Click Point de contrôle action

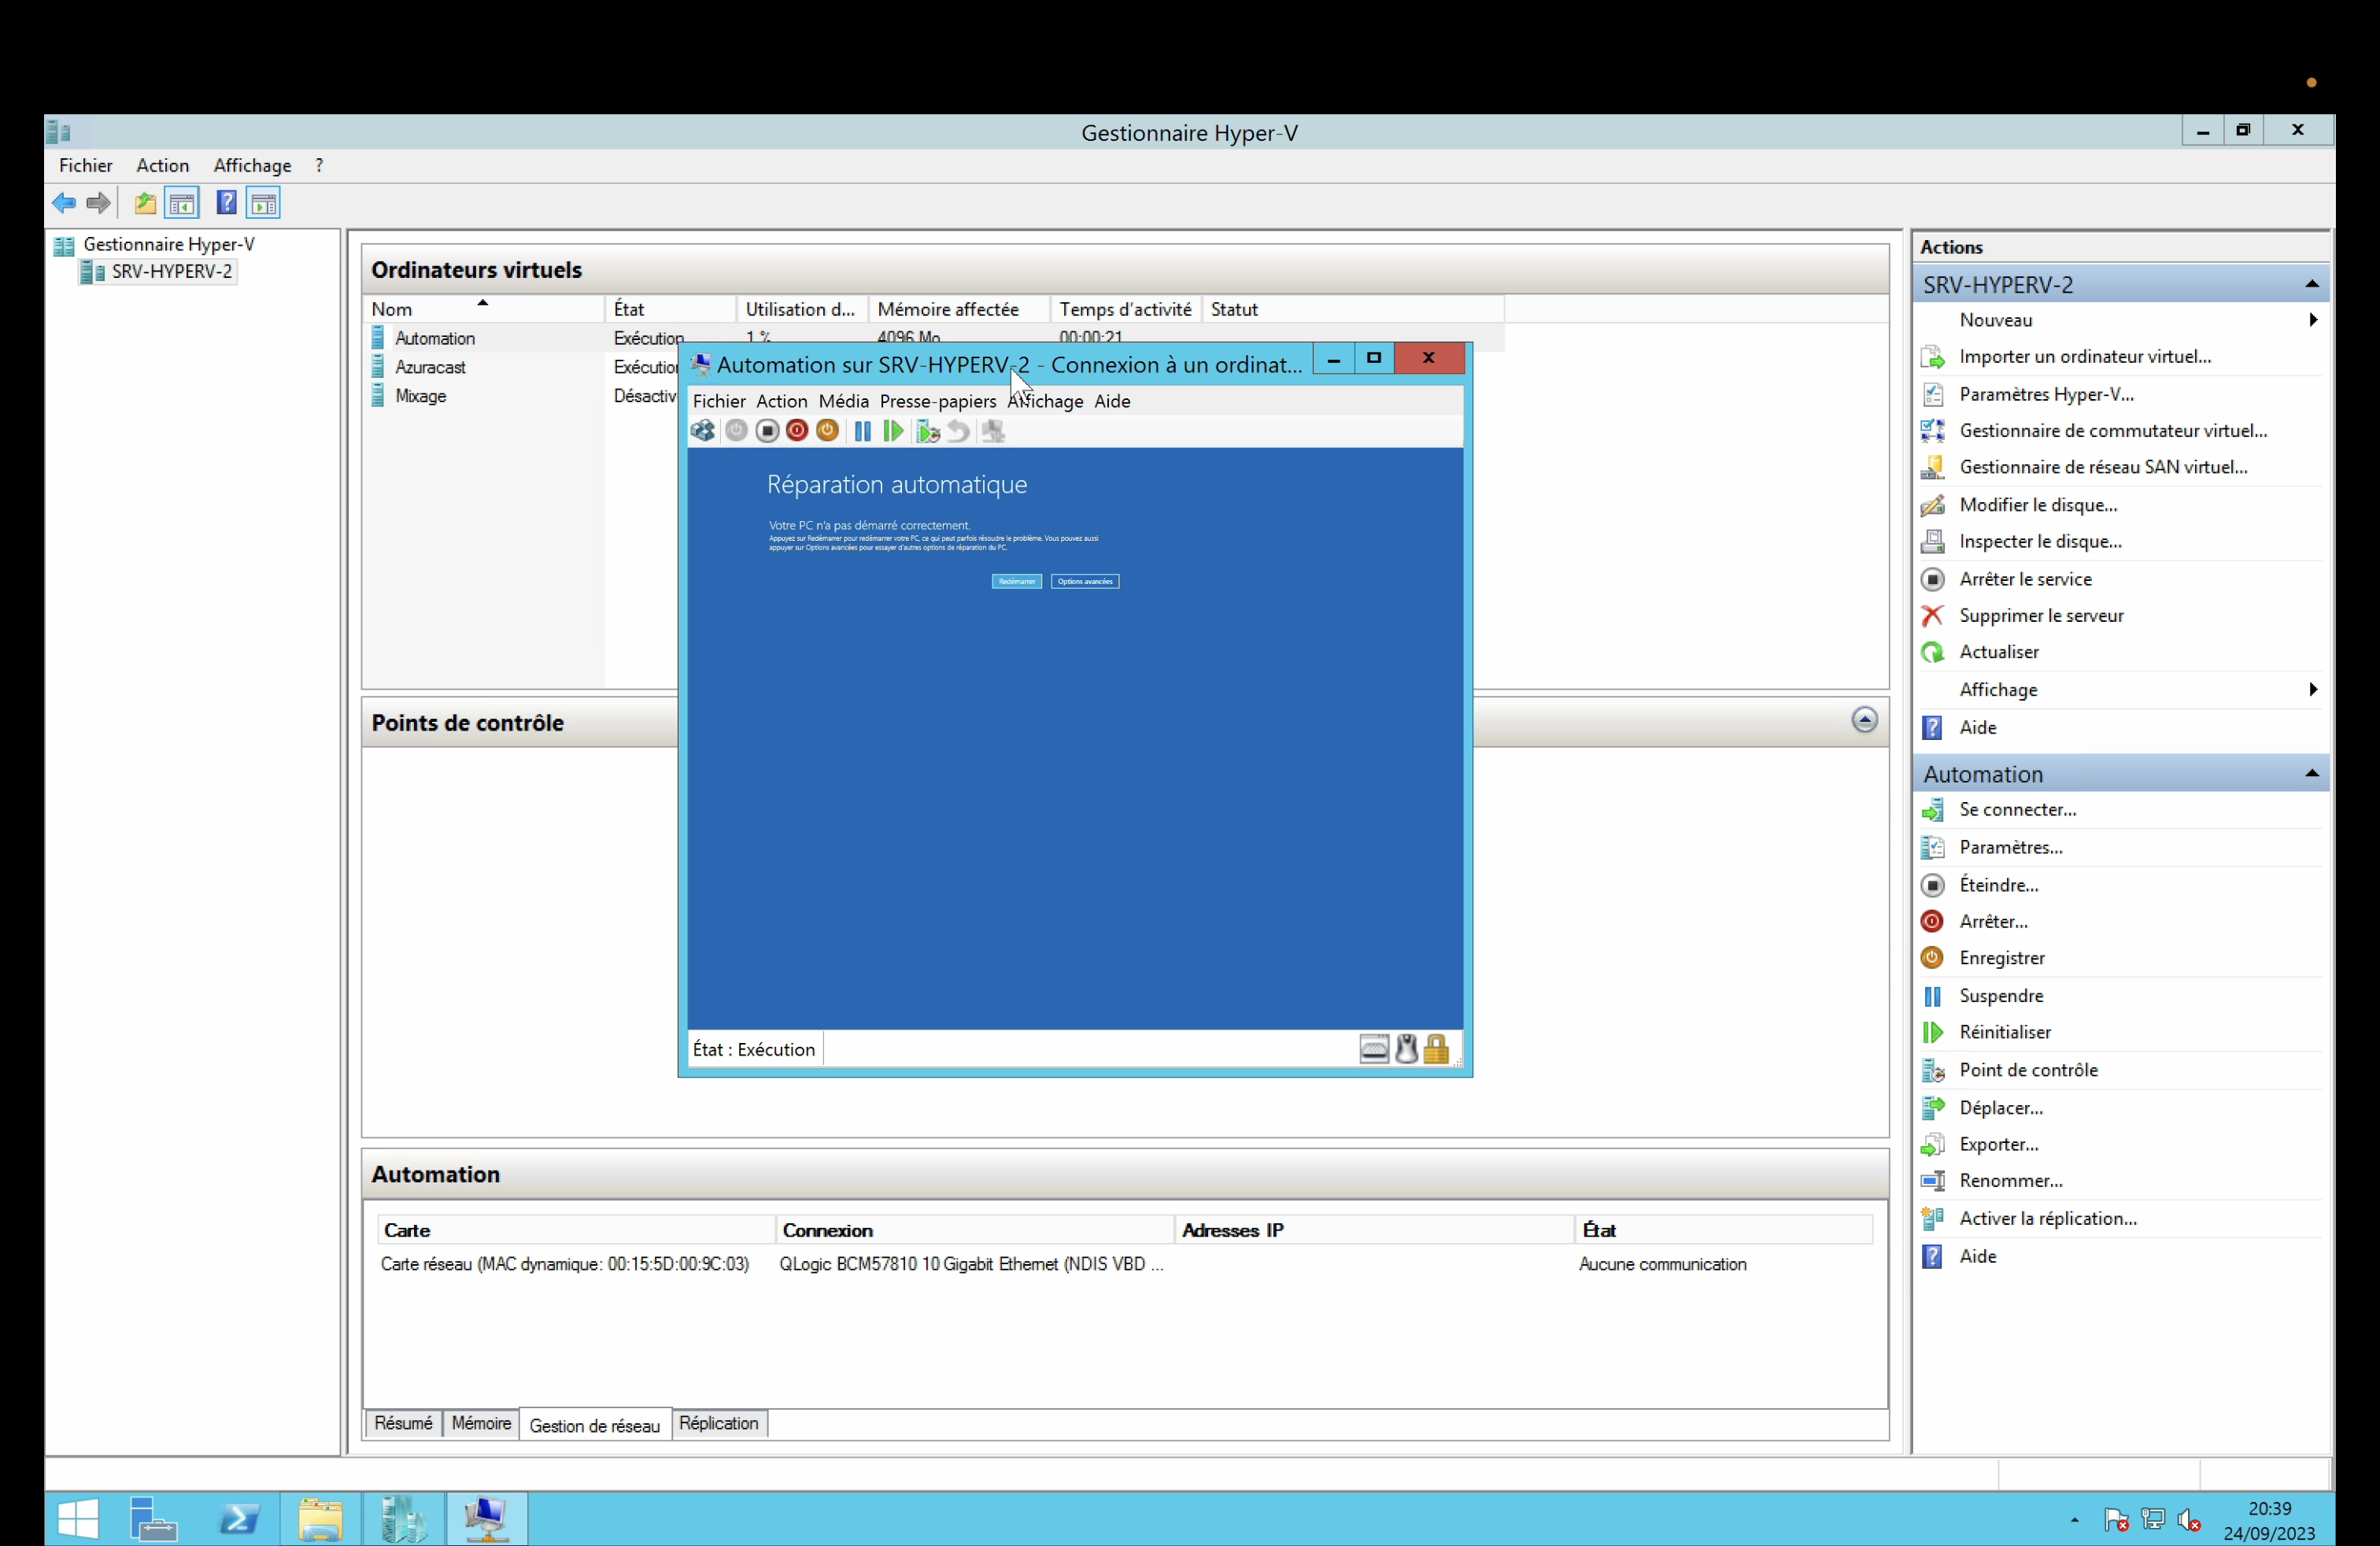(2028, 1070)
